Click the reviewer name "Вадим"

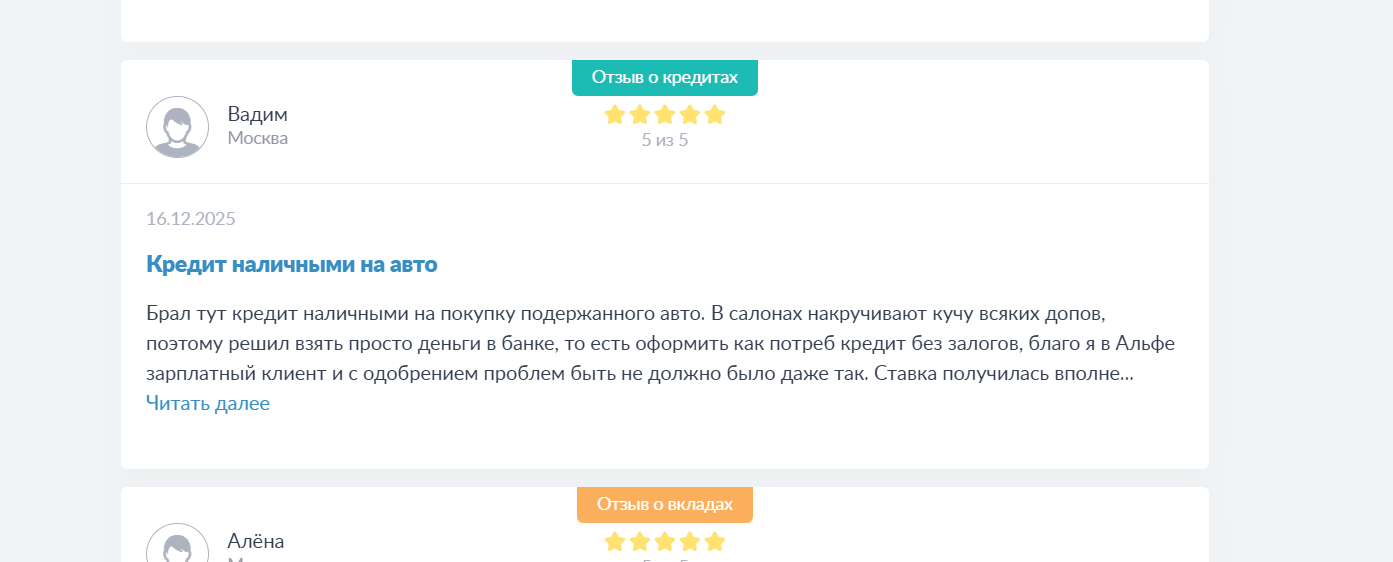257,114
